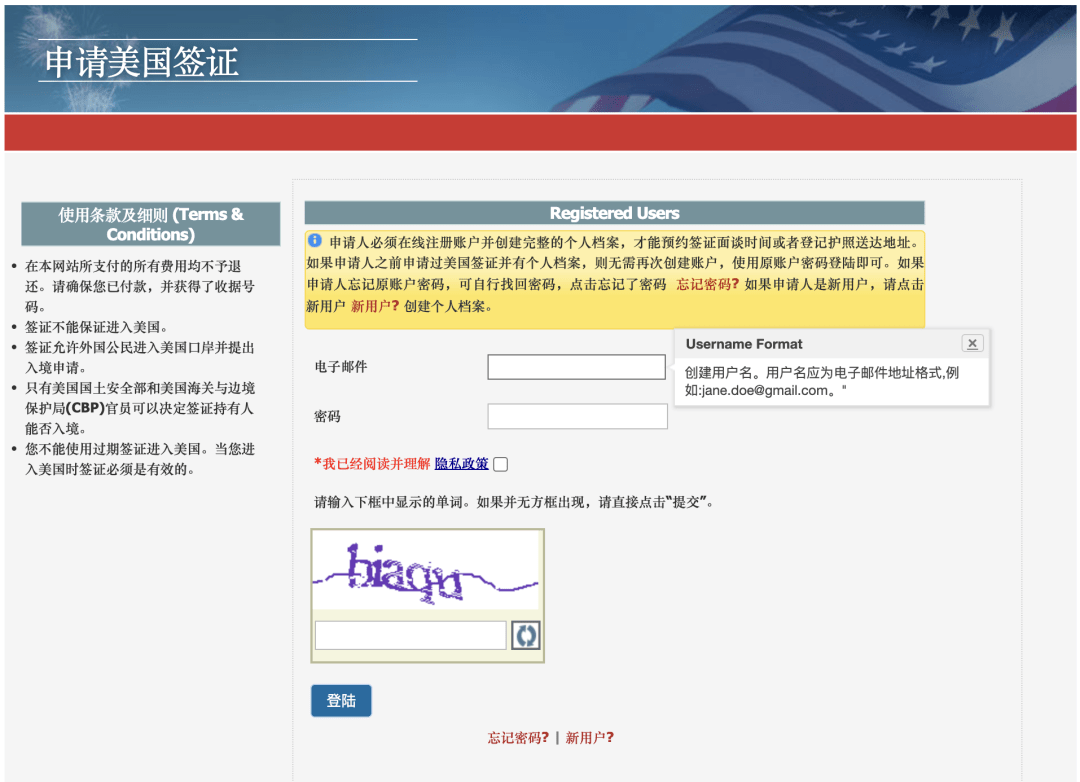This screenshot has width=1080, height=782.
Task: Click the 密码 password input field
Action: (x=577, y=416)
